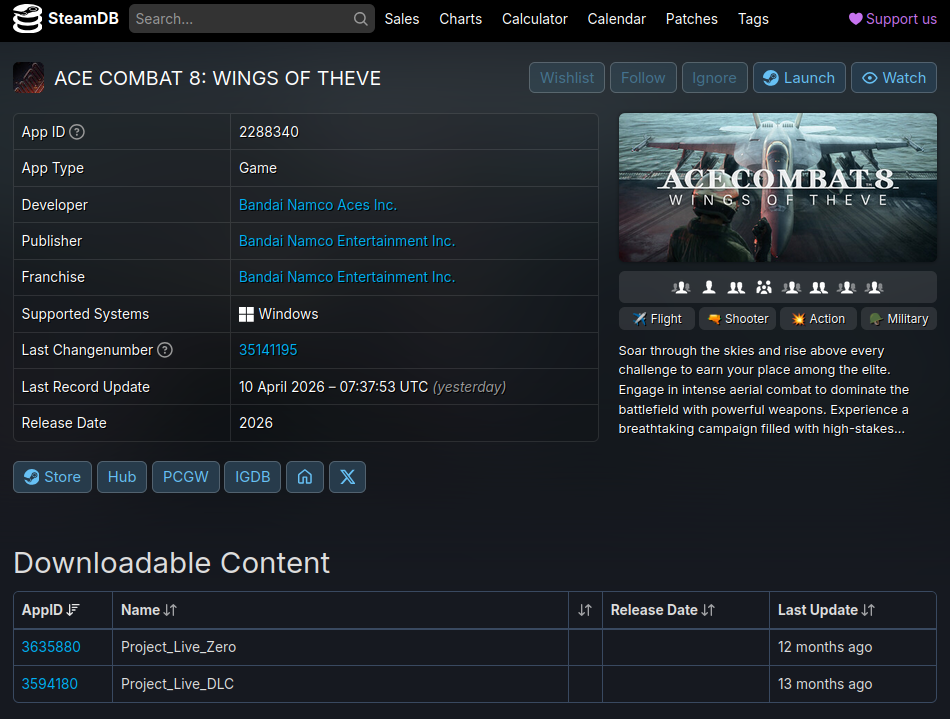950x719 pixels.
Task: Open the PCGW link button
Action: [x=185, y=477]
